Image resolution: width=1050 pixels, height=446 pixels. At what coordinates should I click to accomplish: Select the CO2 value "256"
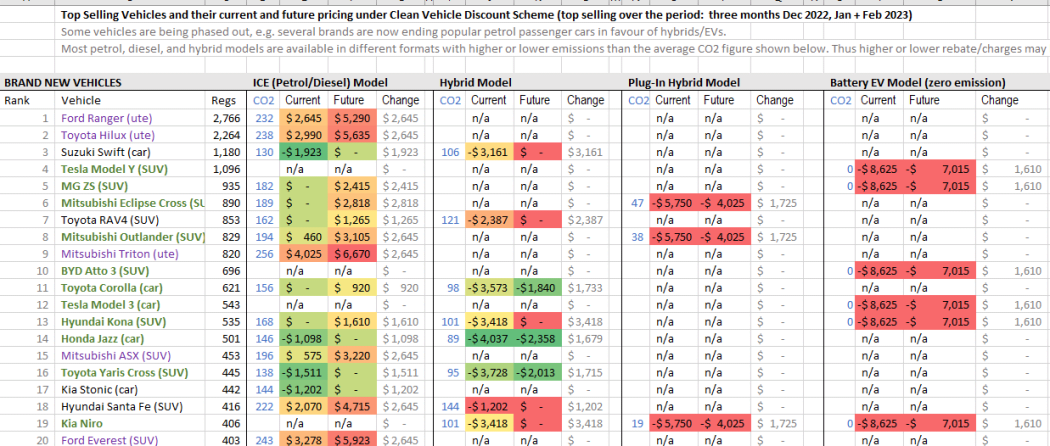(x=265, y=254)
